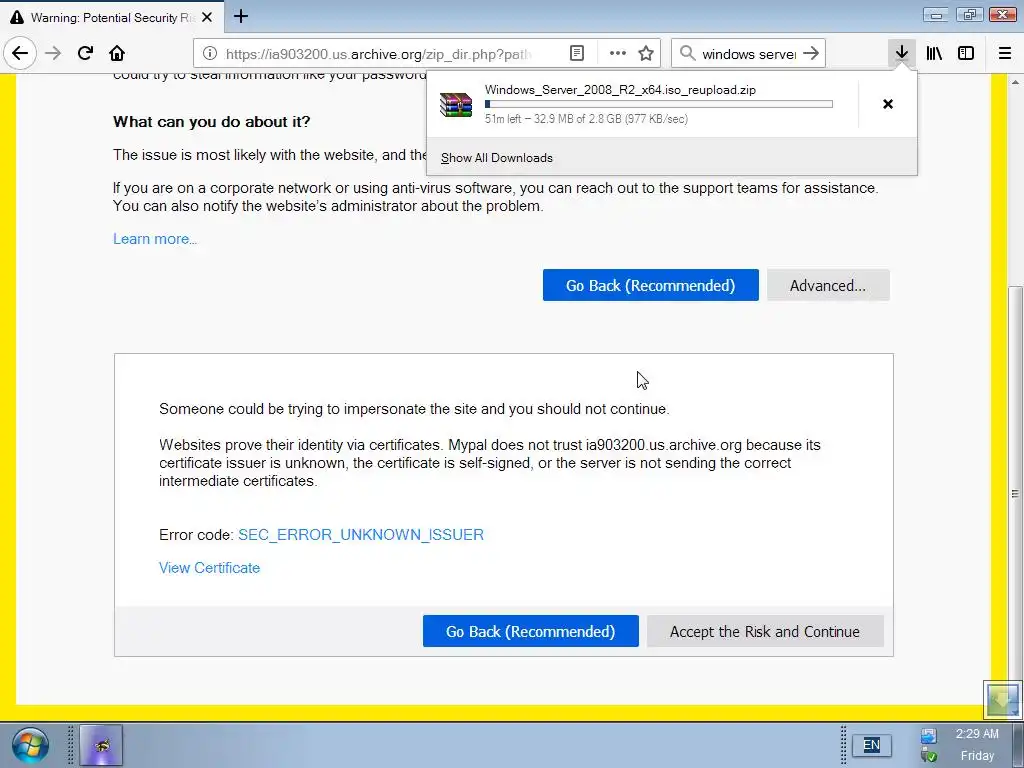1024x768 pixels.
Task: Open Show All Downloads
Action: [496, 157]
